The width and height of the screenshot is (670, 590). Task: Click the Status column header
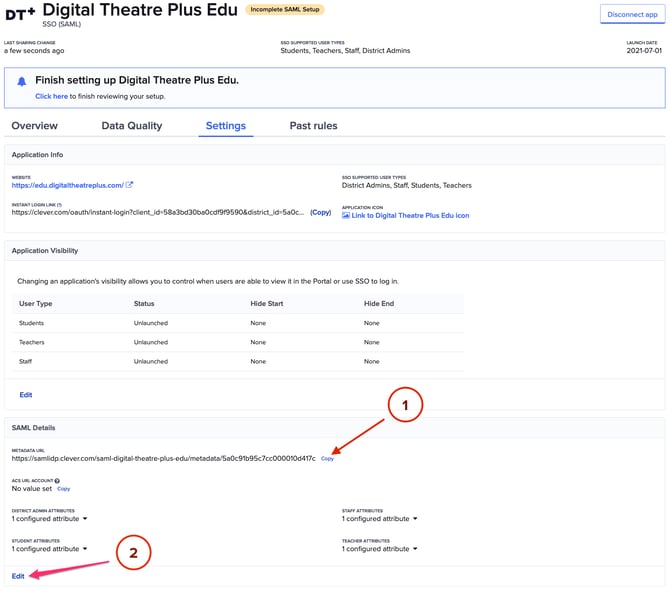click(144, 303)
